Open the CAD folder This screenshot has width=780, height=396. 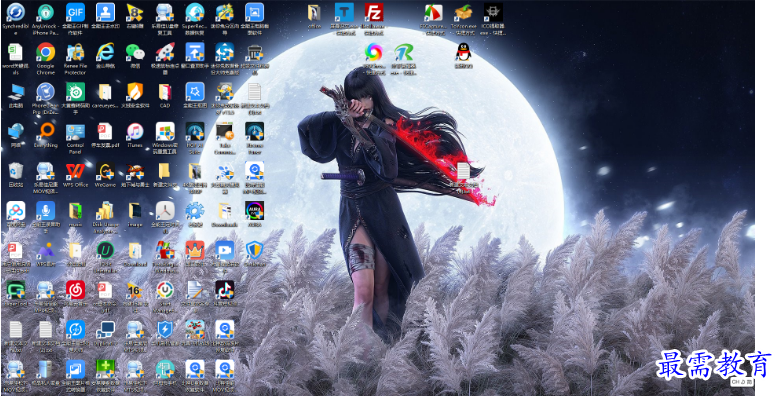coord(165,92)
